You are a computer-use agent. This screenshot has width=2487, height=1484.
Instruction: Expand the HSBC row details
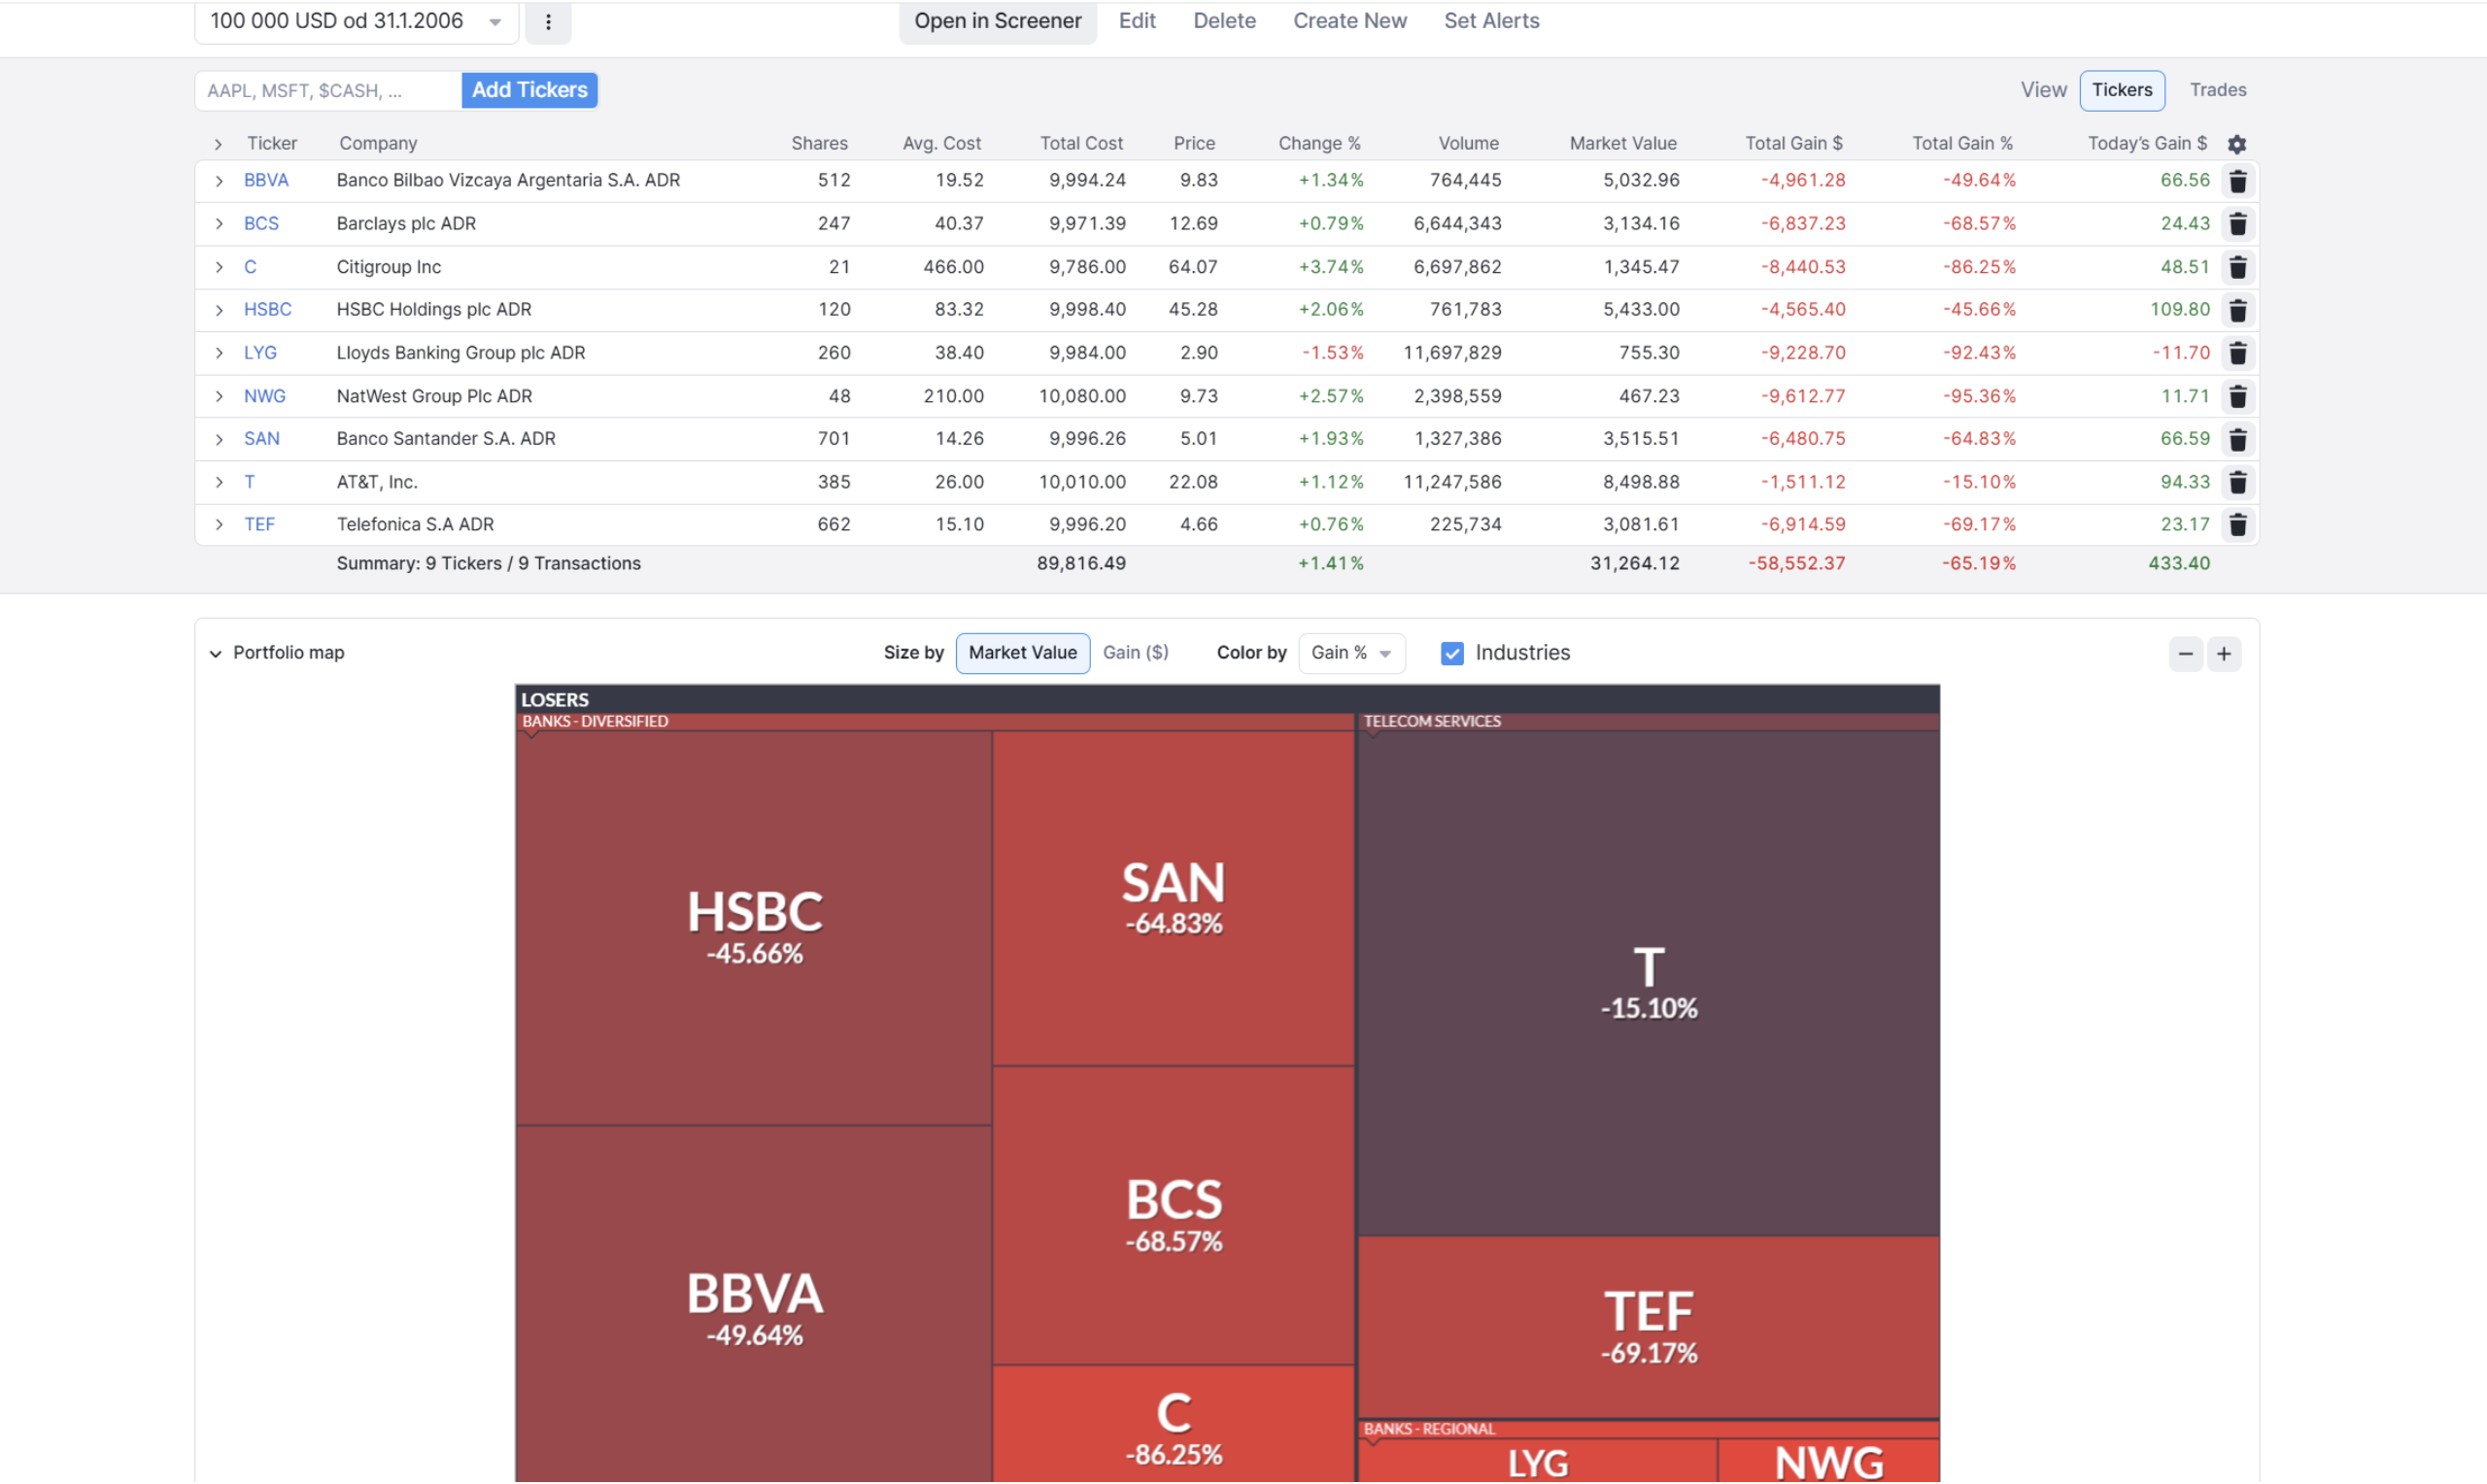[219, 310]
